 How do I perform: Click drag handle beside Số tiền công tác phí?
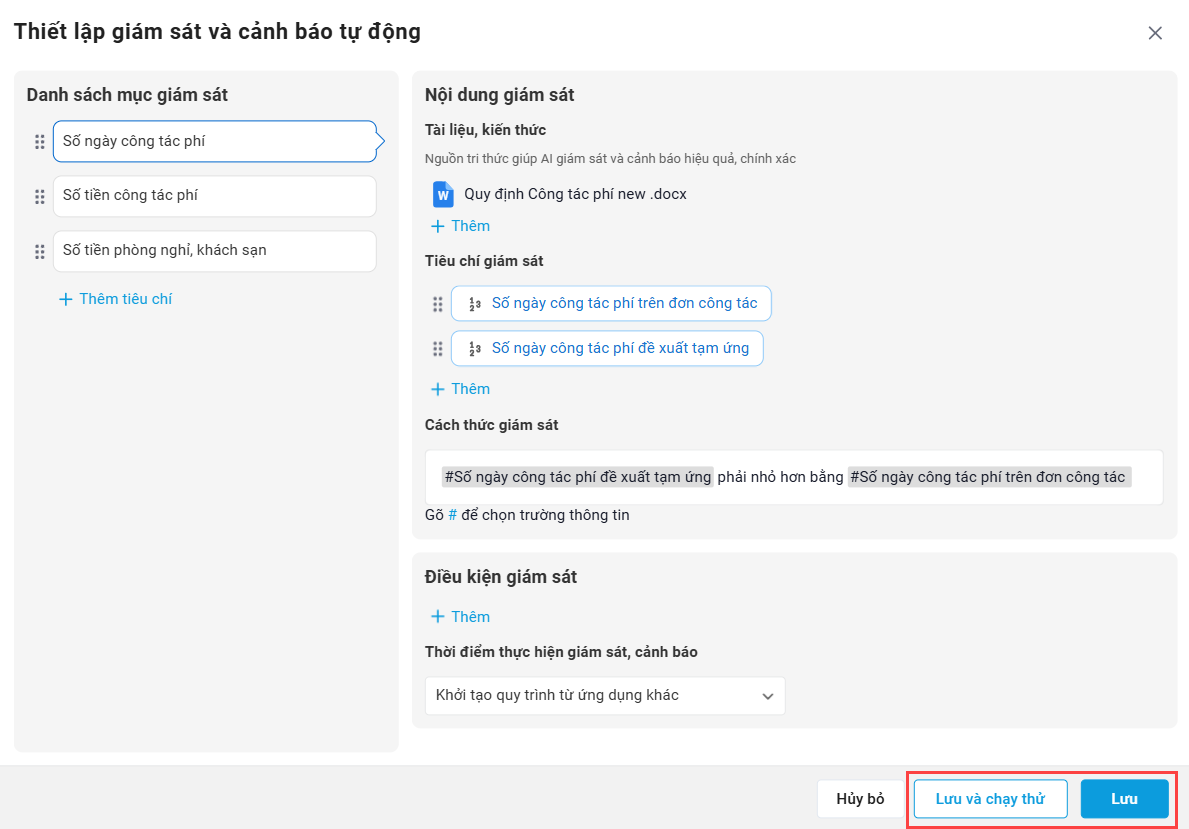click(x=40, y=196)
